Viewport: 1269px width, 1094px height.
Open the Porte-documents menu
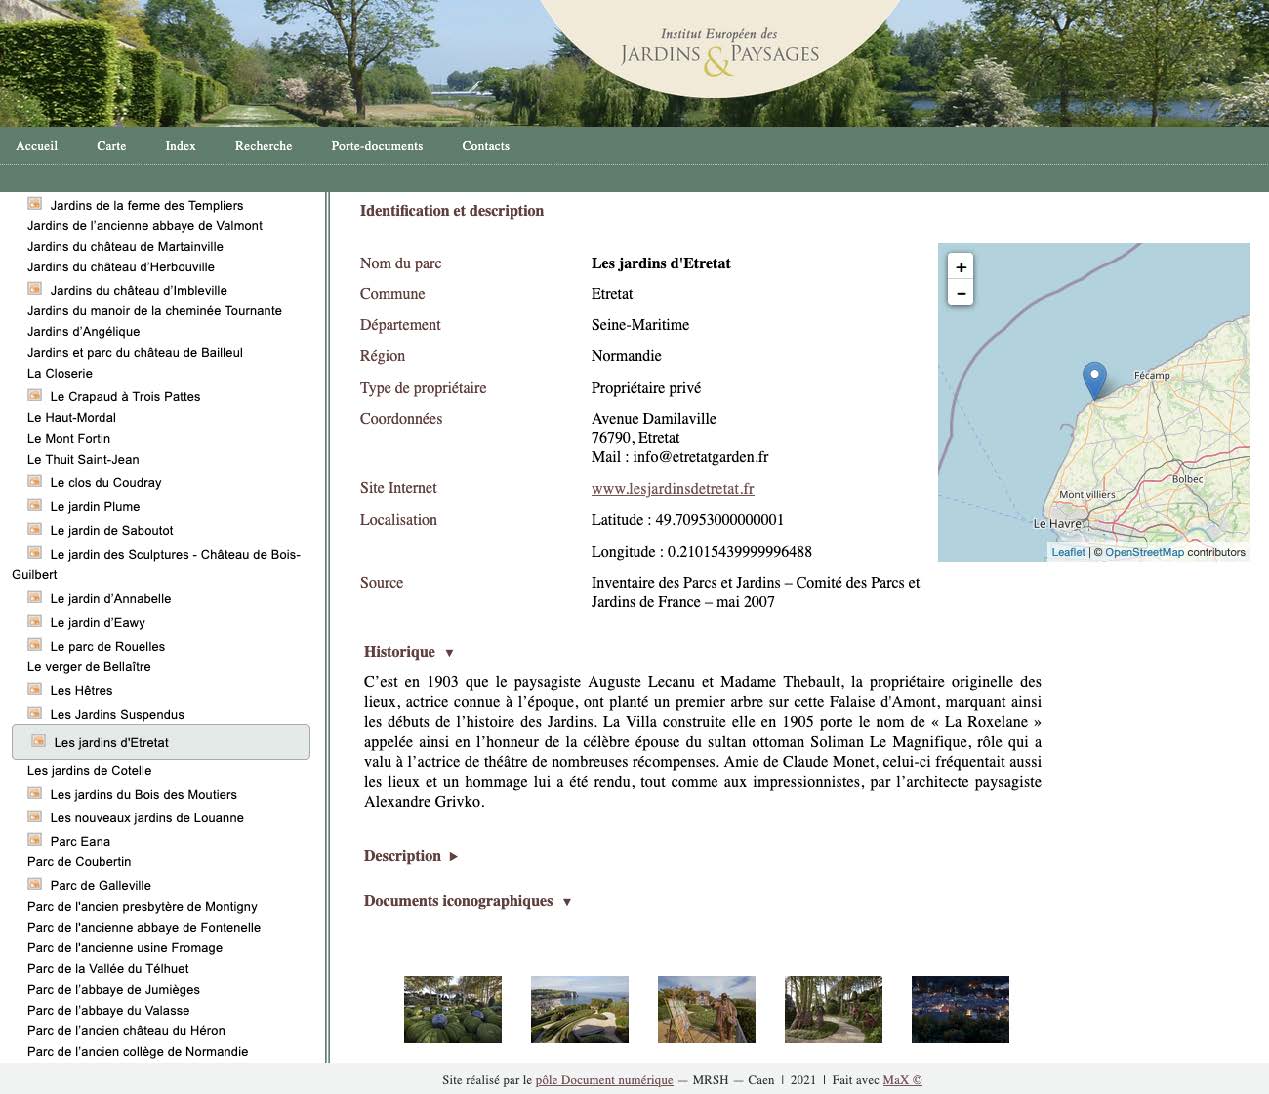point(377,146)
